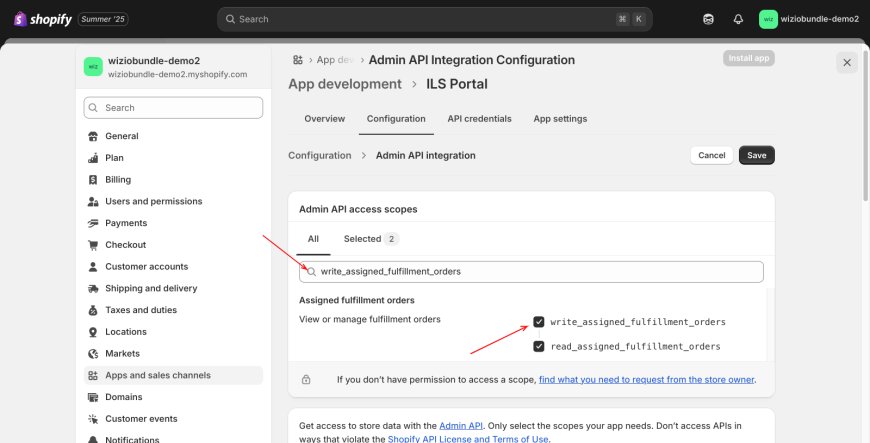Image resolution: width=870 pixels, height=443 pixels.
Task: Click the Shipping and delivery truck icon
Action: 93,288
